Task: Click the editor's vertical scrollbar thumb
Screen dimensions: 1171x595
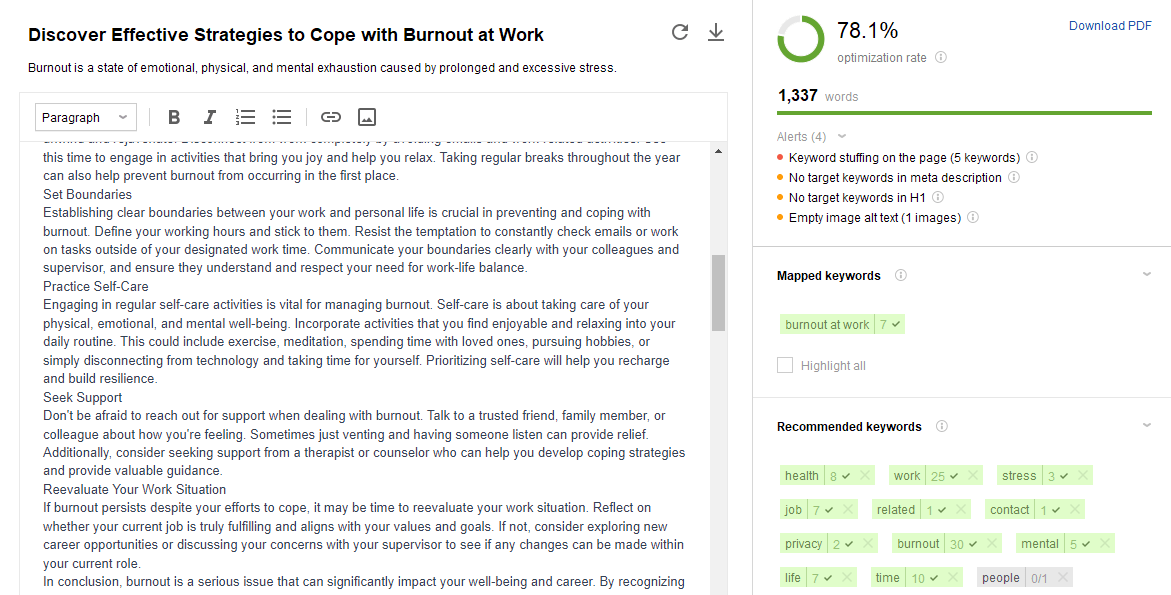Action: click(718, 293)
